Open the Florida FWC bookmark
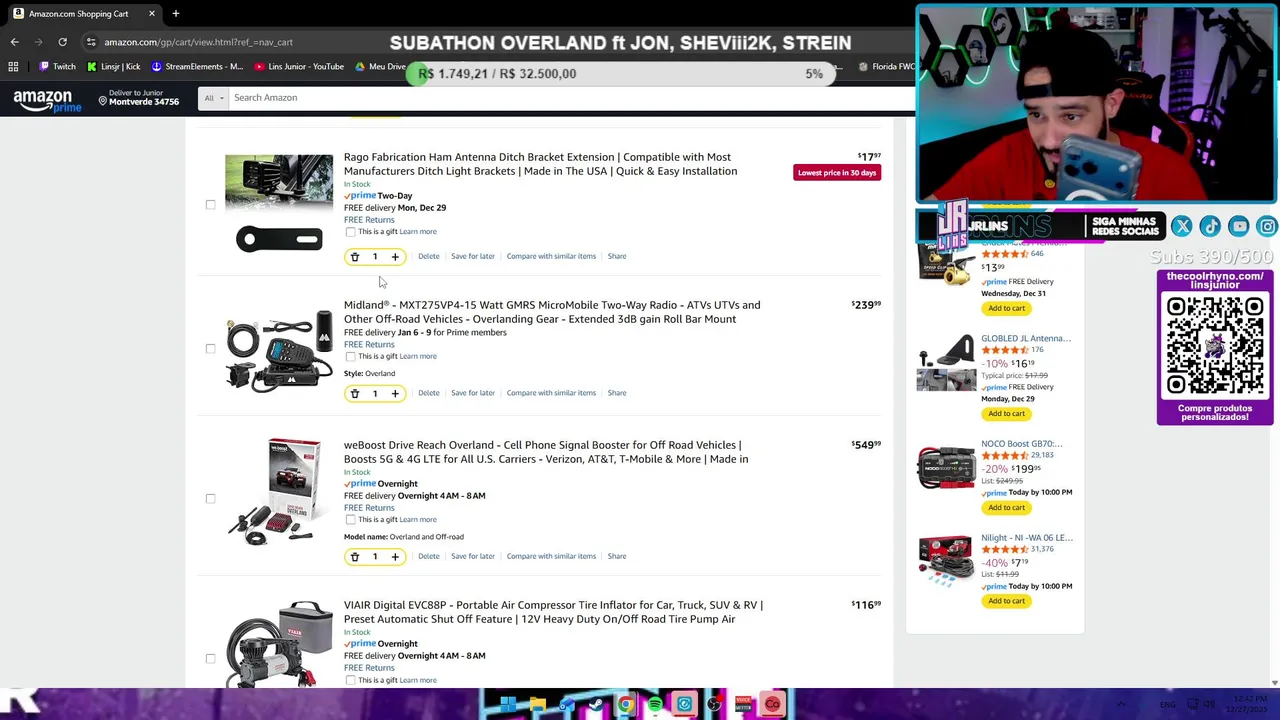The width and height of the screenshot is (1280, 720). tap(886, 67)
